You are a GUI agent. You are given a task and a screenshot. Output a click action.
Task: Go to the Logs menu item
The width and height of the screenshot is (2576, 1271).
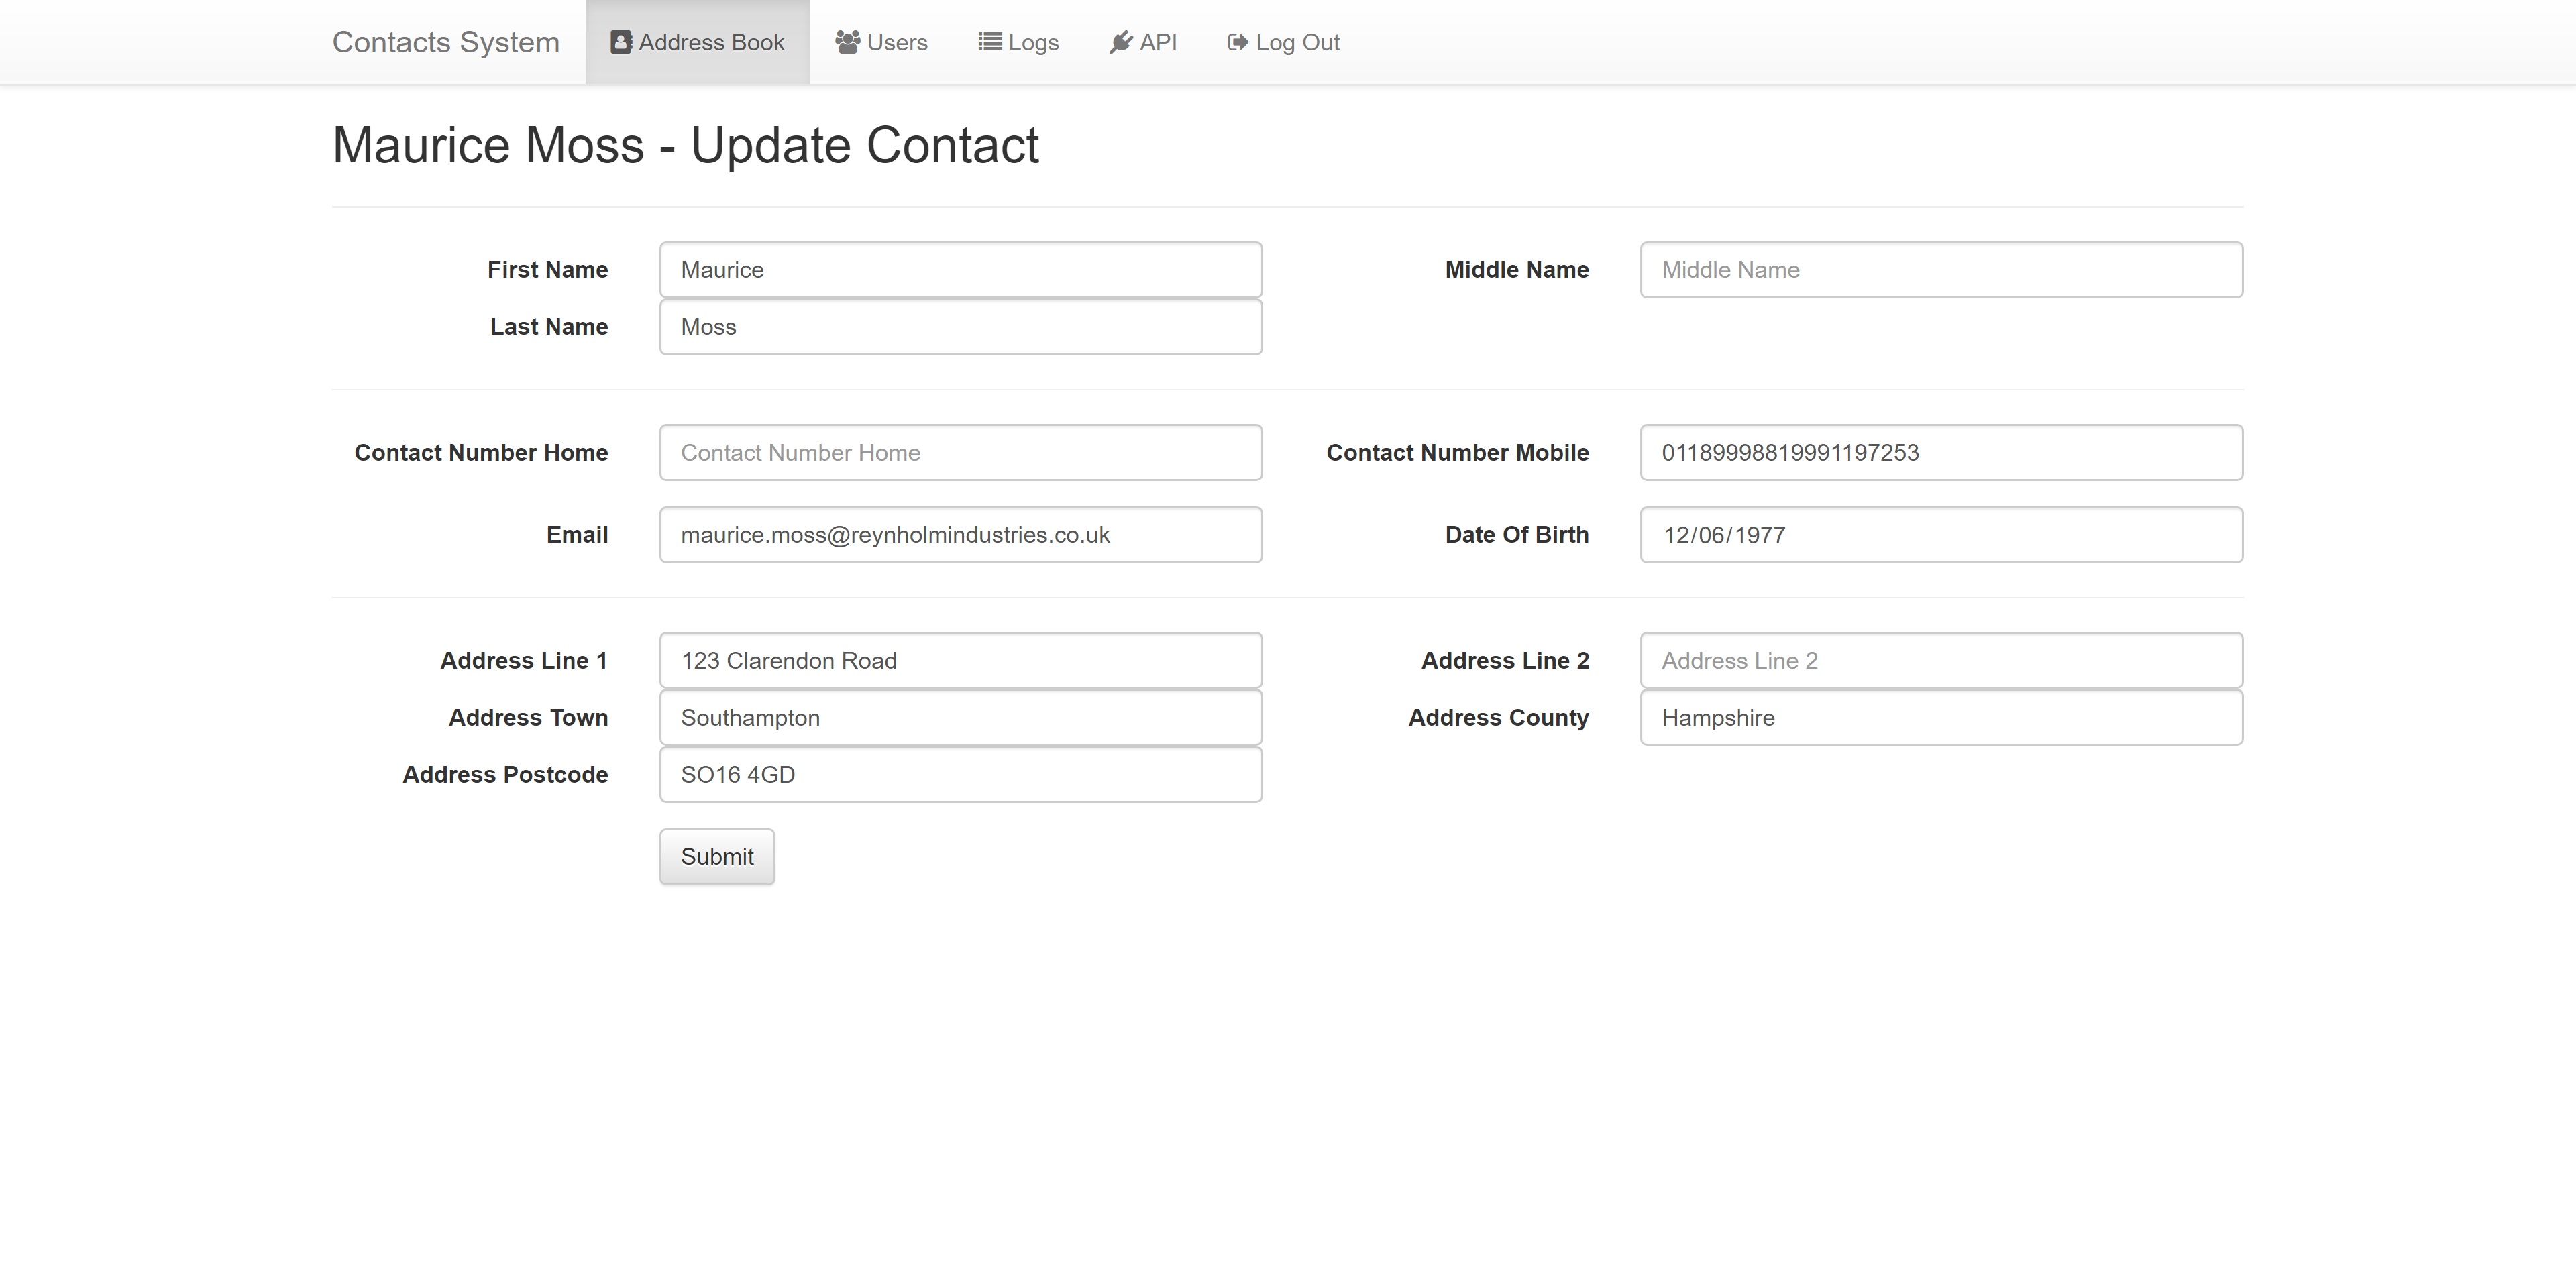pyautogui.click(x=1018, y=42)
